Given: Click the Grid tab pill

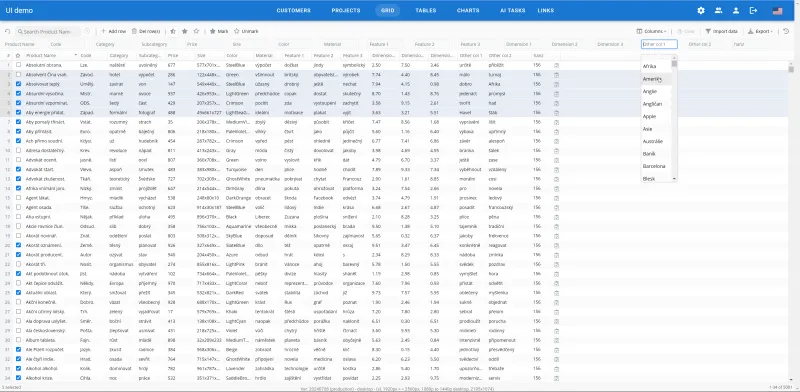Looking at the screenshot, I should click(x=388, y=10).
